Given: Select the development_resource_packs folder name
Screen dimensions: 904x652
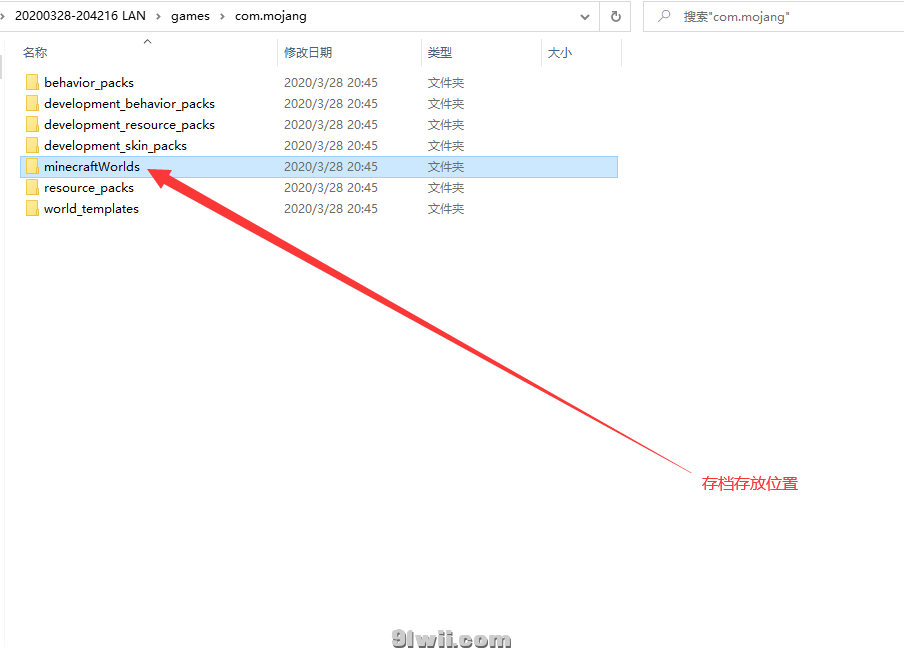Looking at the screenshot, I should tap(129, 125).
